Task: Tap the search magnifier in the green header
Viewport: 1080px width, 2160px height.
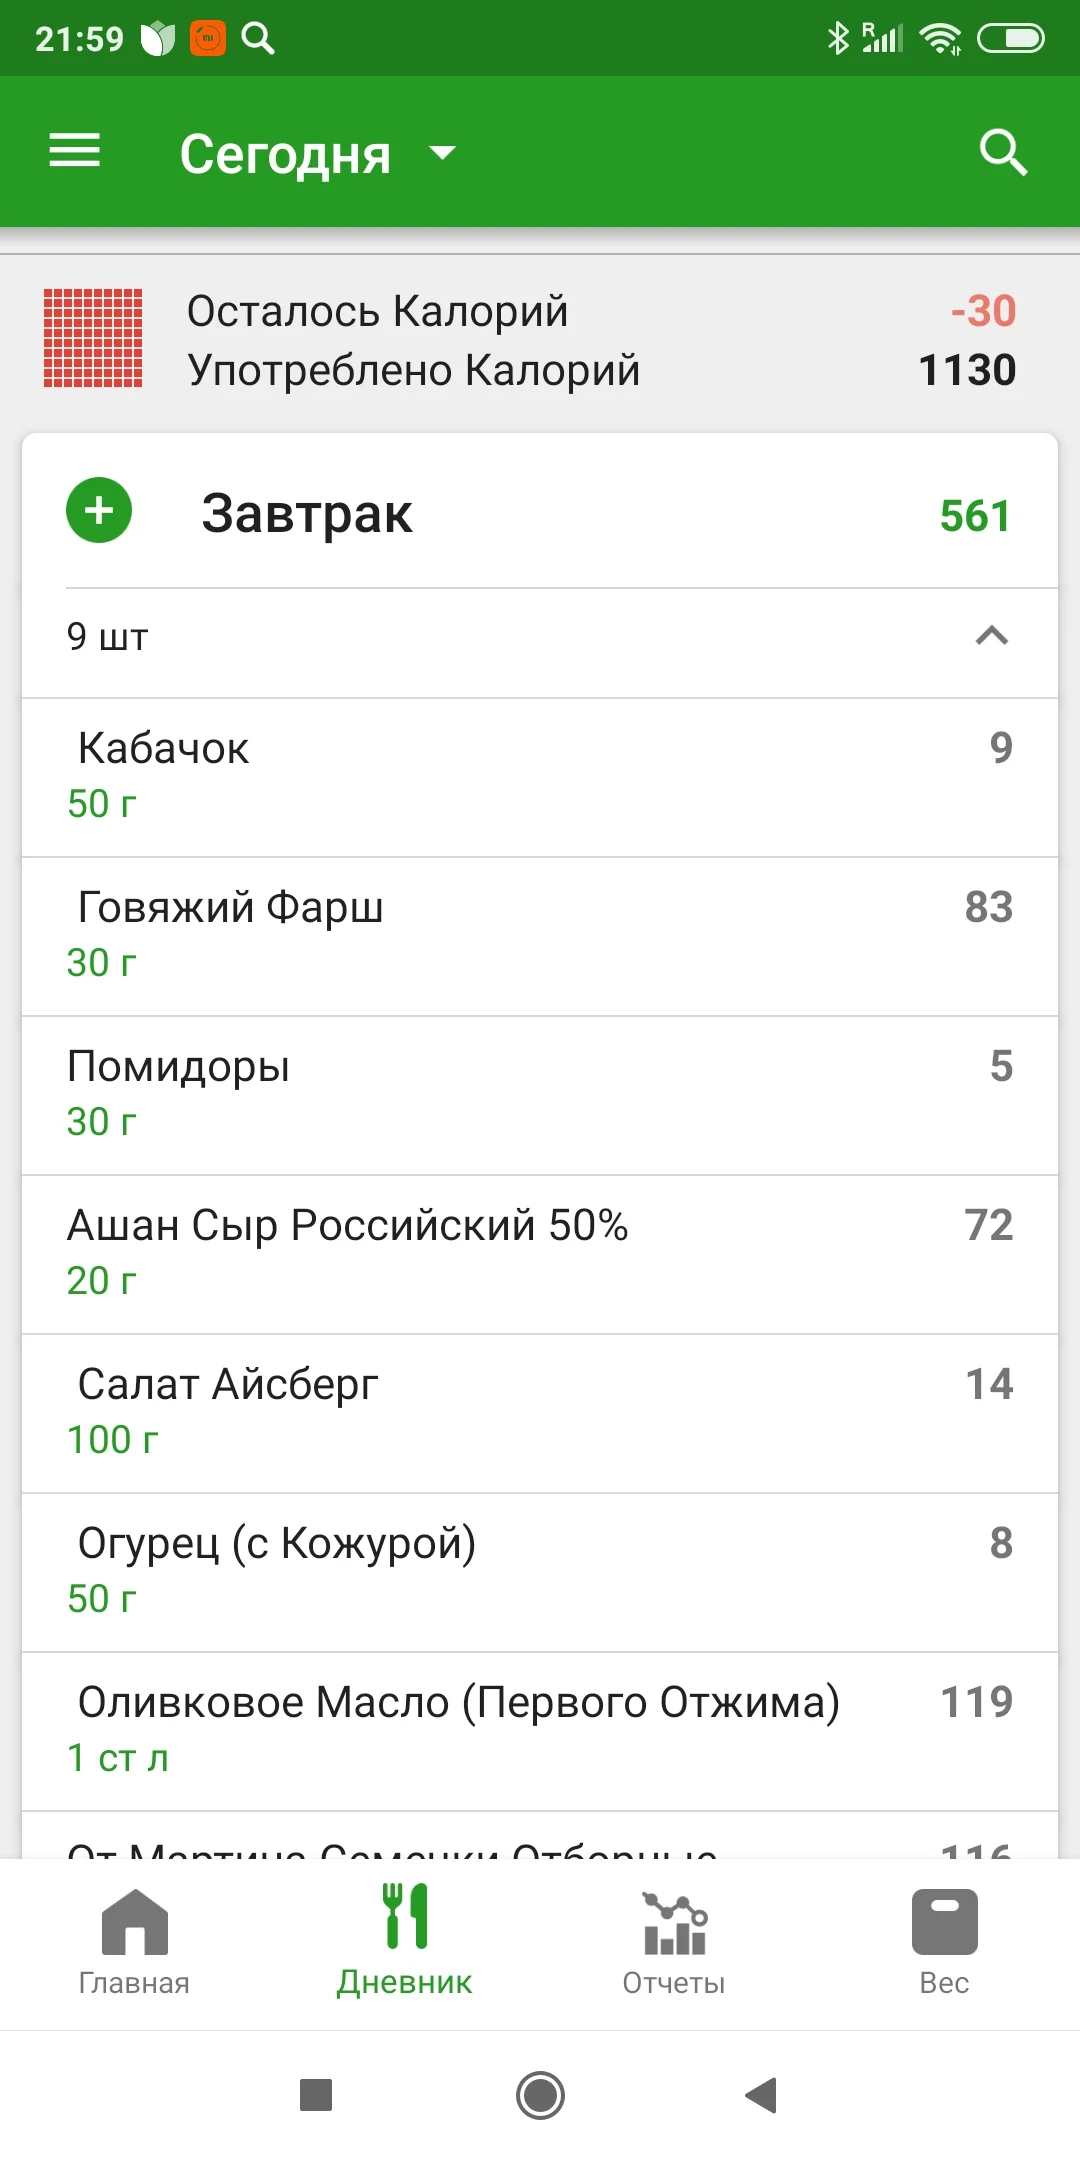Action: 1003,152
